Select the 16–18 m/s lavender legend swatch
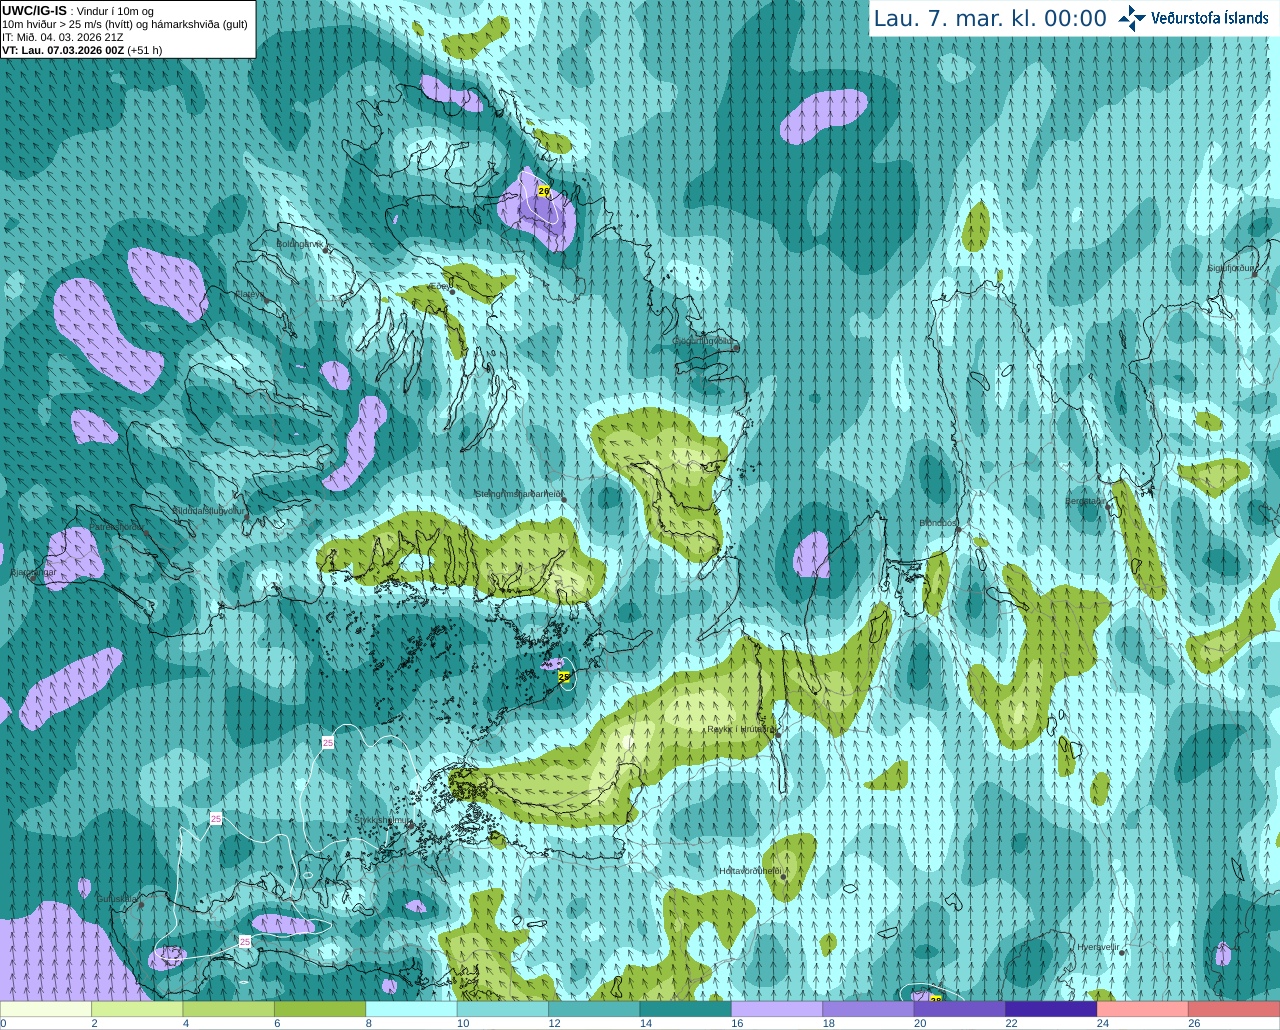The height and width of the screenshot is (1030, 1280). pos(777,1009)
